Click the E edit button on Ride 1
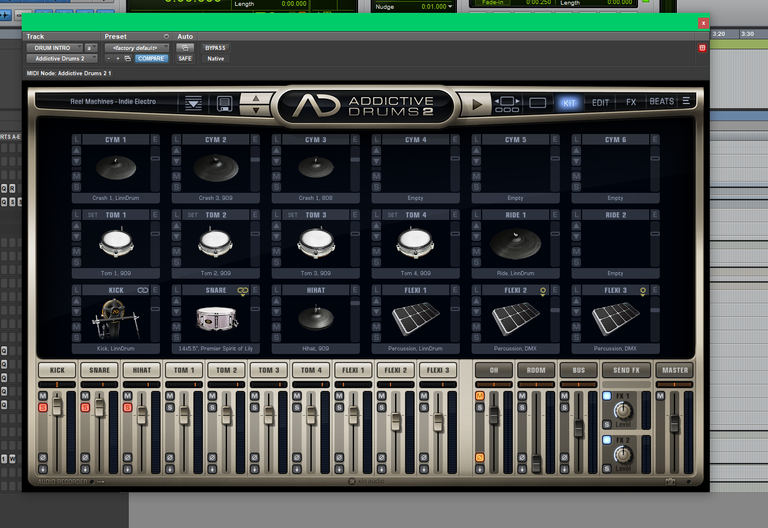The image size is (768, 528). [x=554, y=215]
